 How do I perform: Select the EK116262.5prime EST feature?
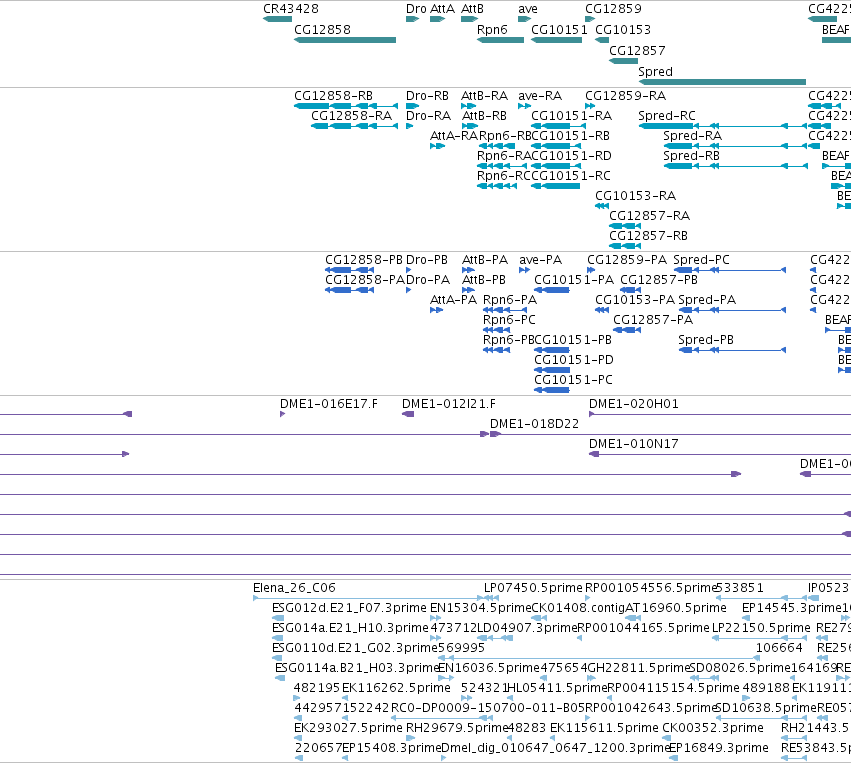click(345, 699)
